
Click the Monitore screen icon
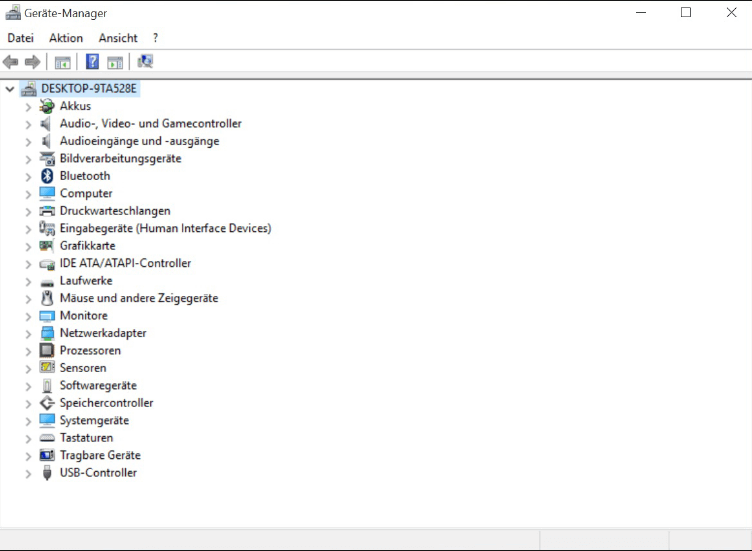click(47, 316)
